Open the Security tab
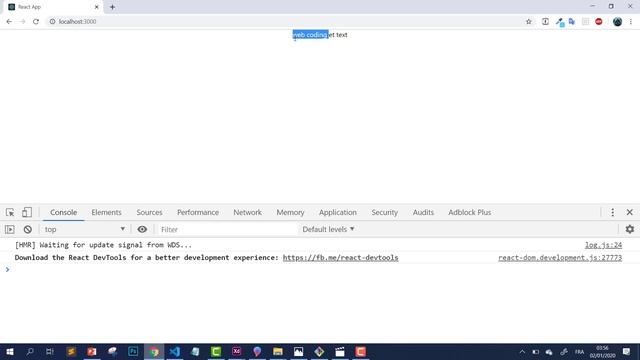 (x=384, y=212)
